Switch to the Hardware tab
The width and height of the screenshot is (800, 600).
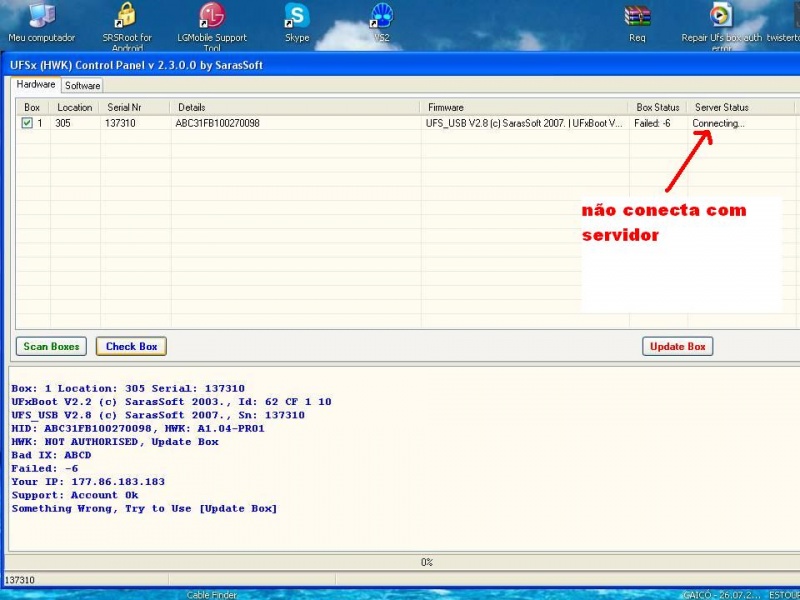36,84
